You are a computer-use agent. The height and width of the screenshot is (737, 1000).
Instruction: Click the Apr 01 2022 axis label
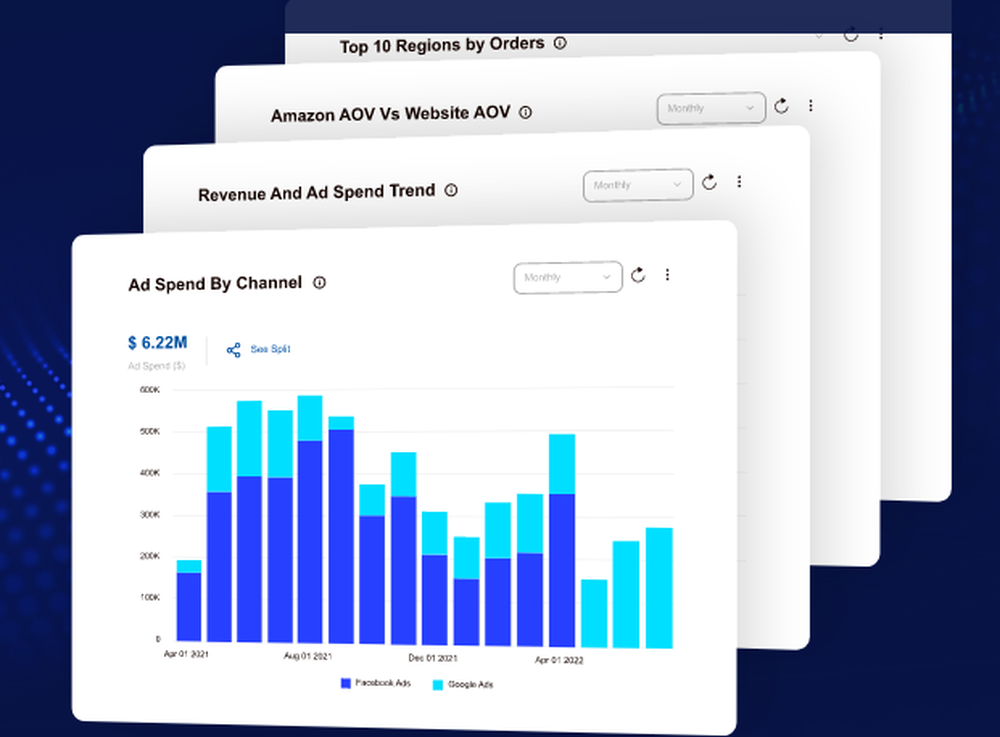coord(559,660)
